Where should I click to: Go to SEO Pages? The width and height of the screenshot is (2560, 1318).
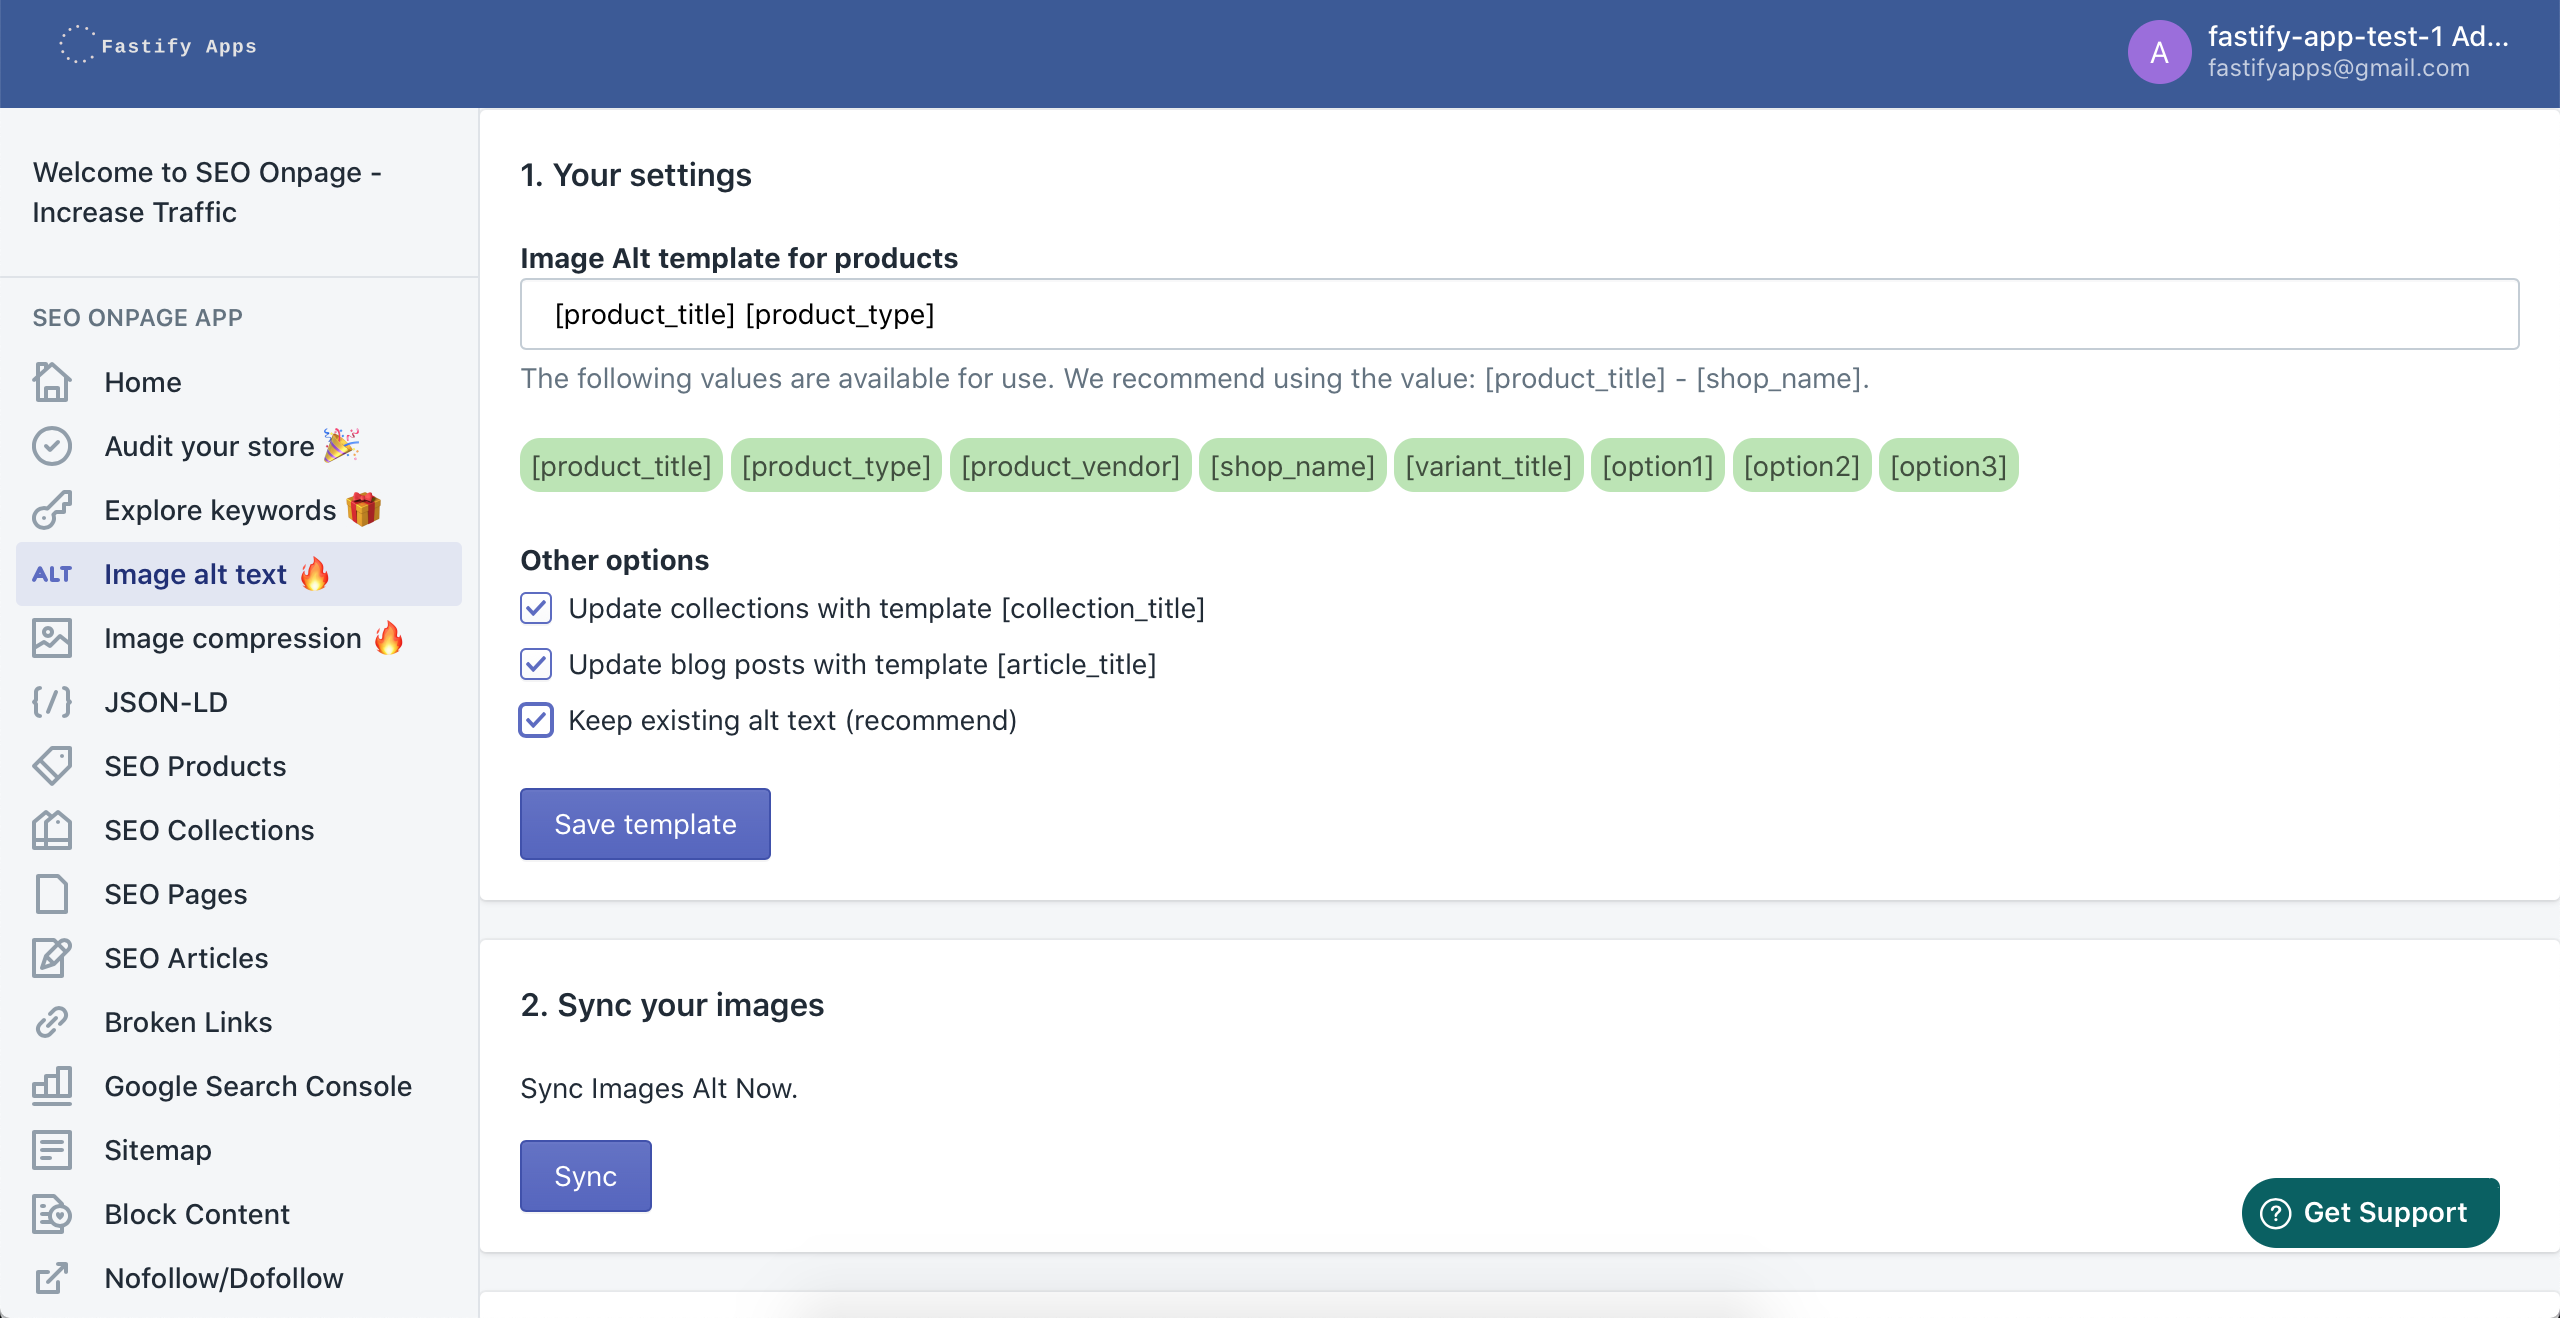(x=239, y=894)
